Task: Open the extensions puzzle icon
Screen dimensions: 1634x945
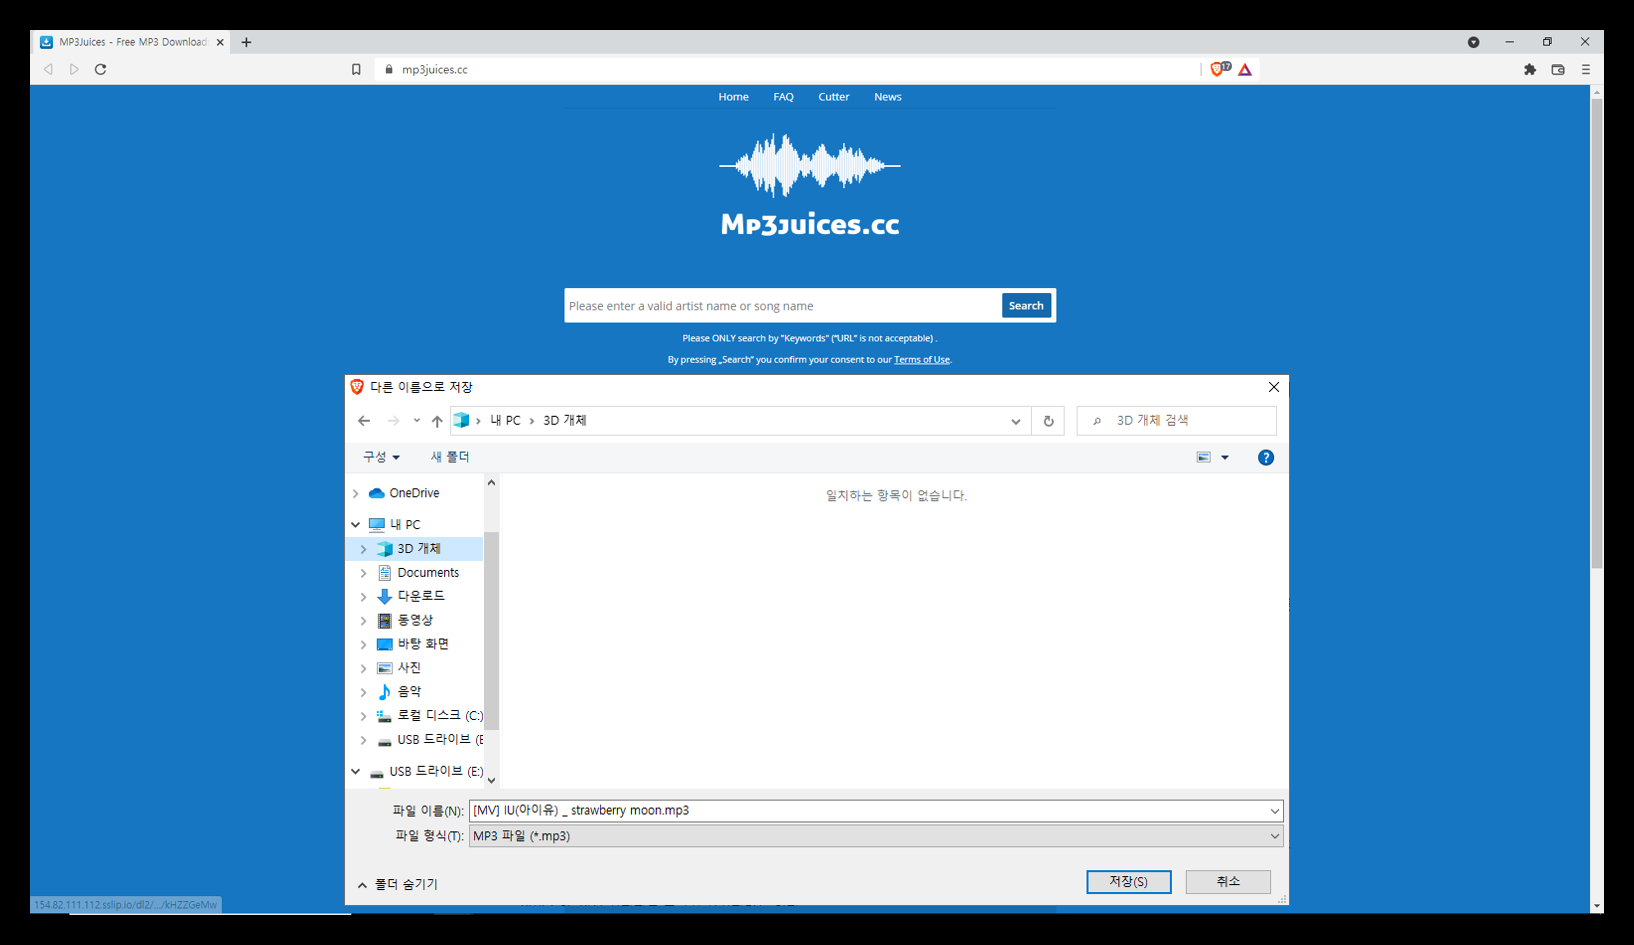Action: 1529,69
